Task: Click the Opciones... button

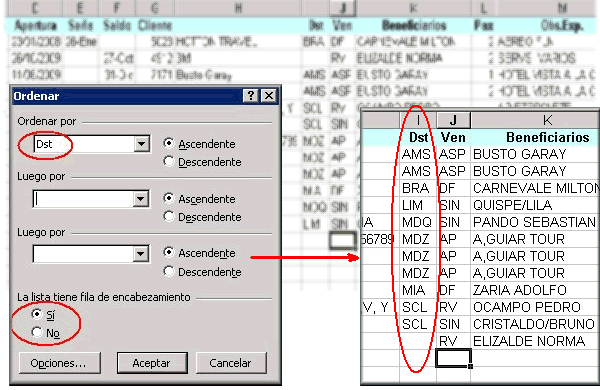Action: point(59,363)
